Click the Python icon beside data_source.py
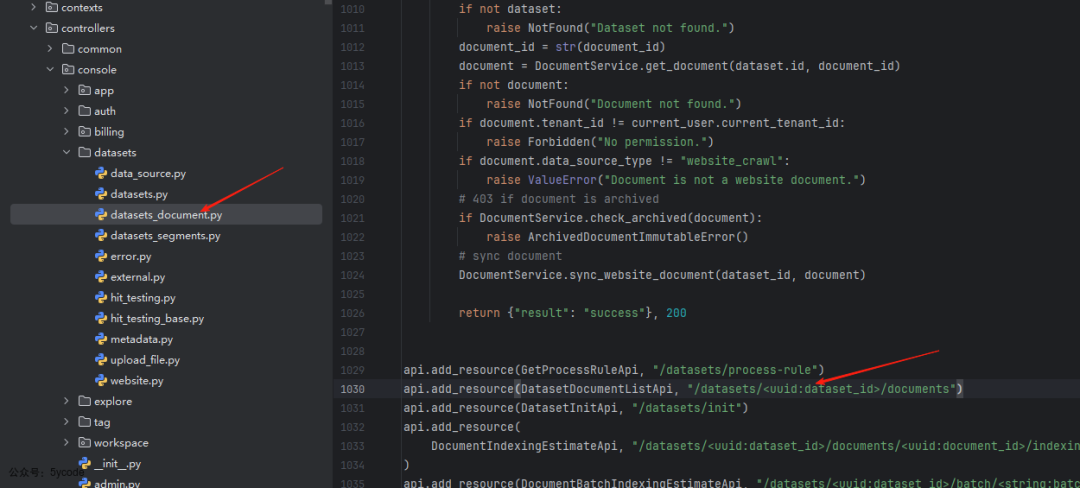The image size is (1080, 488). [x=101, y=173]
